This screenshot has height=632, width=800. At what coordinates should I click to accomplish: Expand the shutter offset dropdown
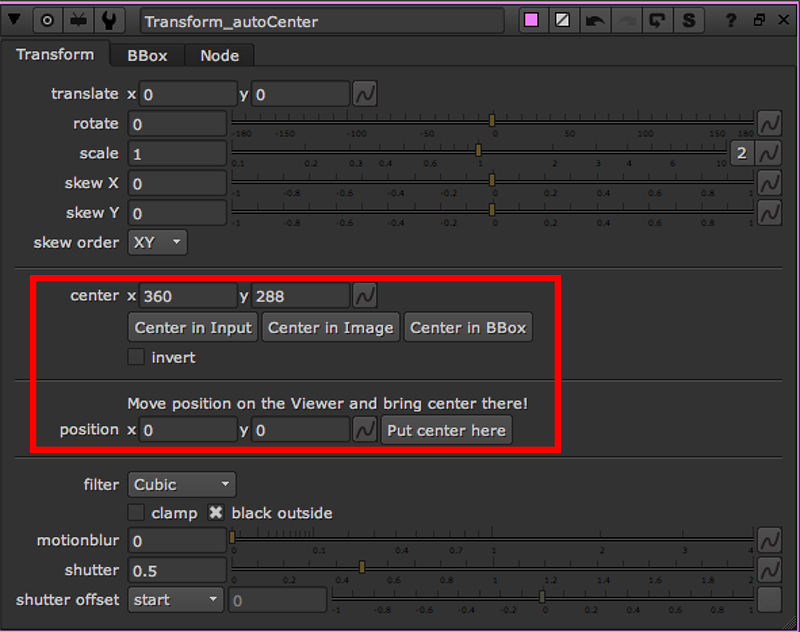point(175,600)
